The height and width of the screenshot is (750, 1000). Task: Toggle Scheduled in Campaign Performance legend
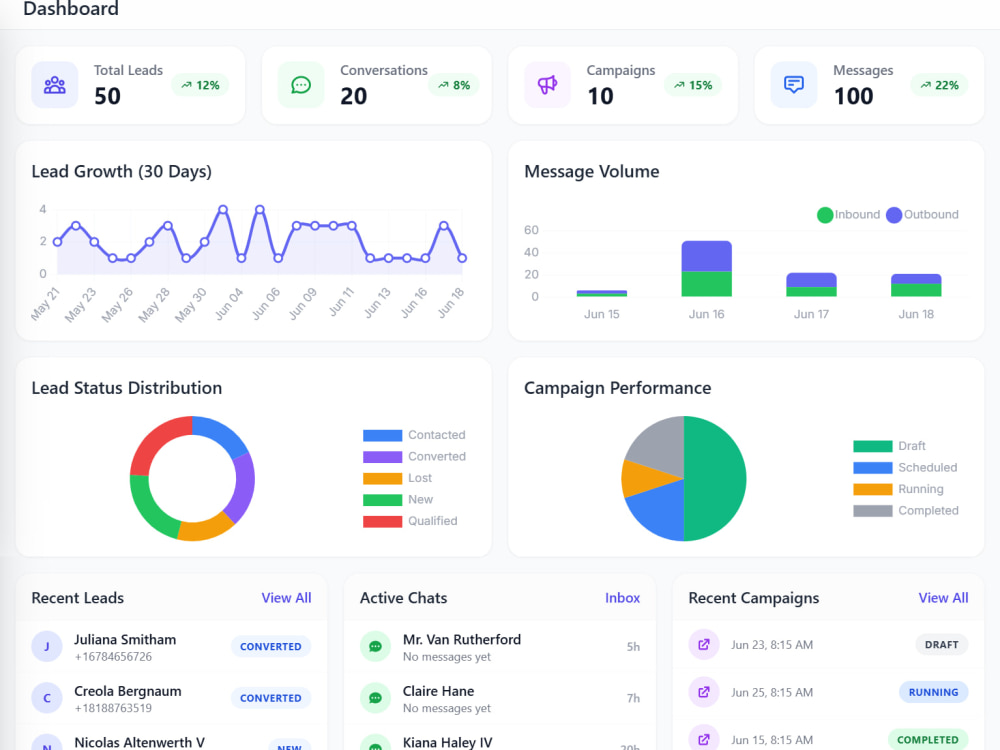click(906, 467)
